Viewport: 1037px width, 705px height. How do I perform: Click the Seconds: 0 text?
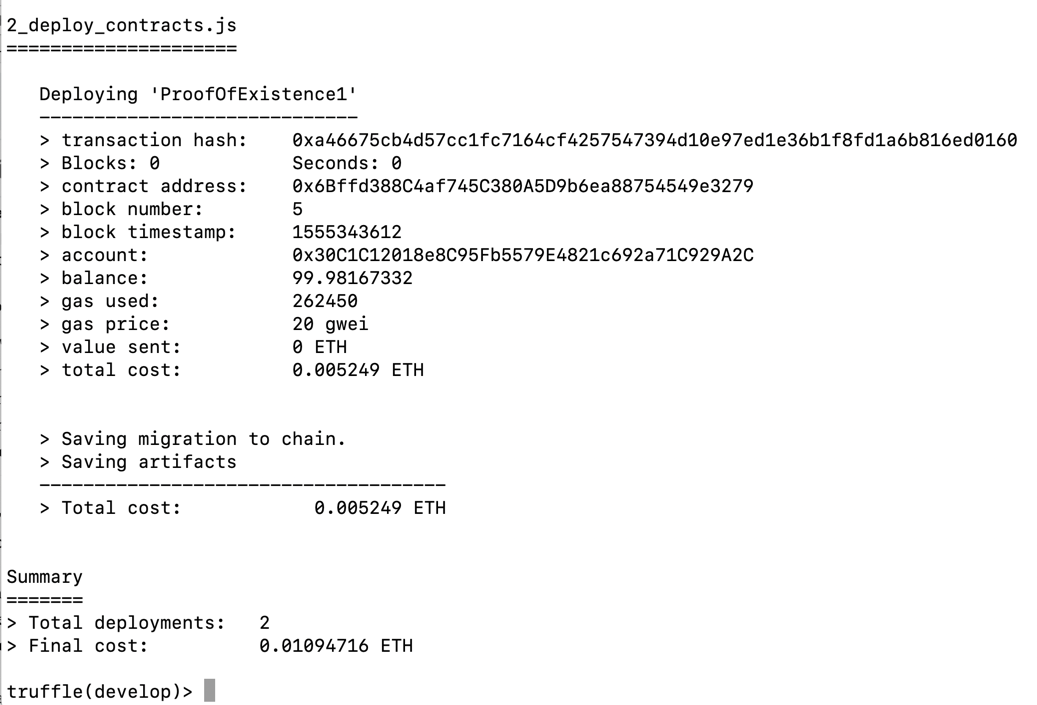tap(346, 163)
